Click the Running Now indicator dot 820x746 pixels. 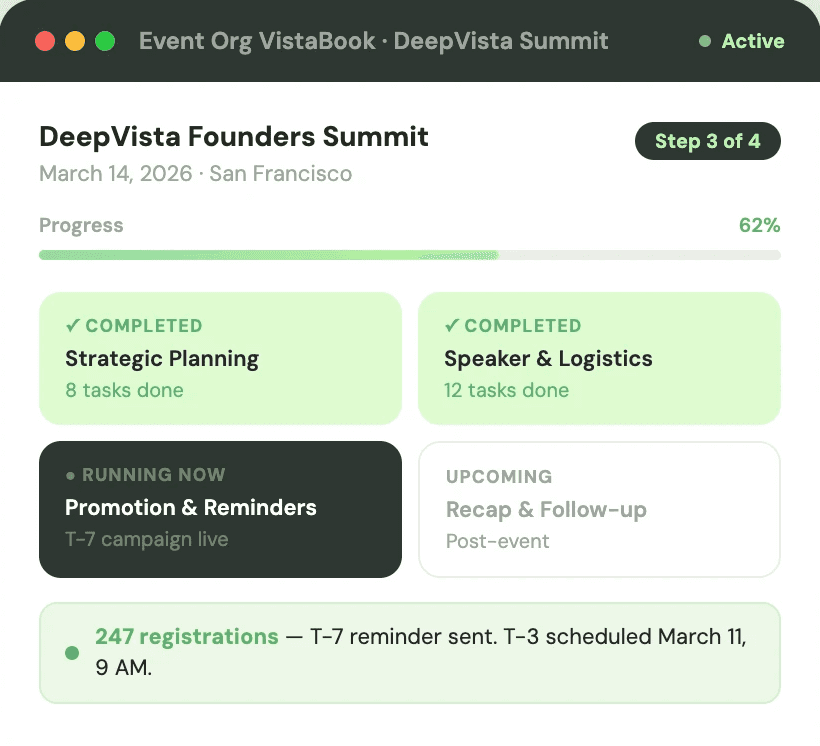click(70, 475)
